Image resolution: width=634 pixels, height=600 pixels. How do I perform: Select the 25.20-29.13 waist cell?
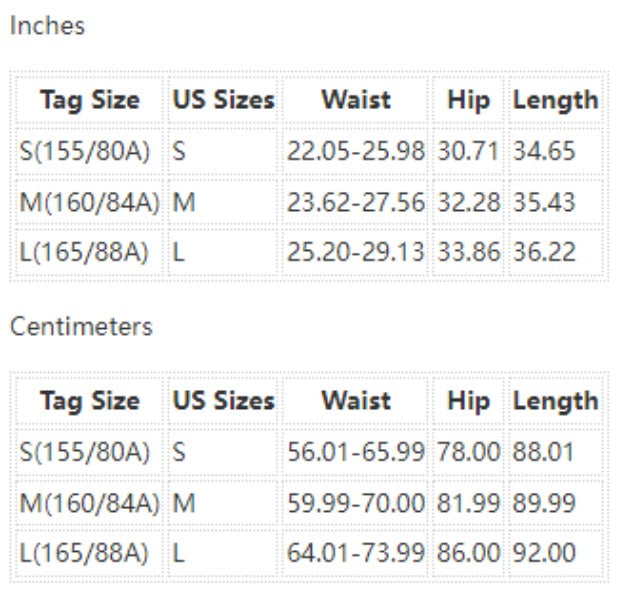coord(355,254)
